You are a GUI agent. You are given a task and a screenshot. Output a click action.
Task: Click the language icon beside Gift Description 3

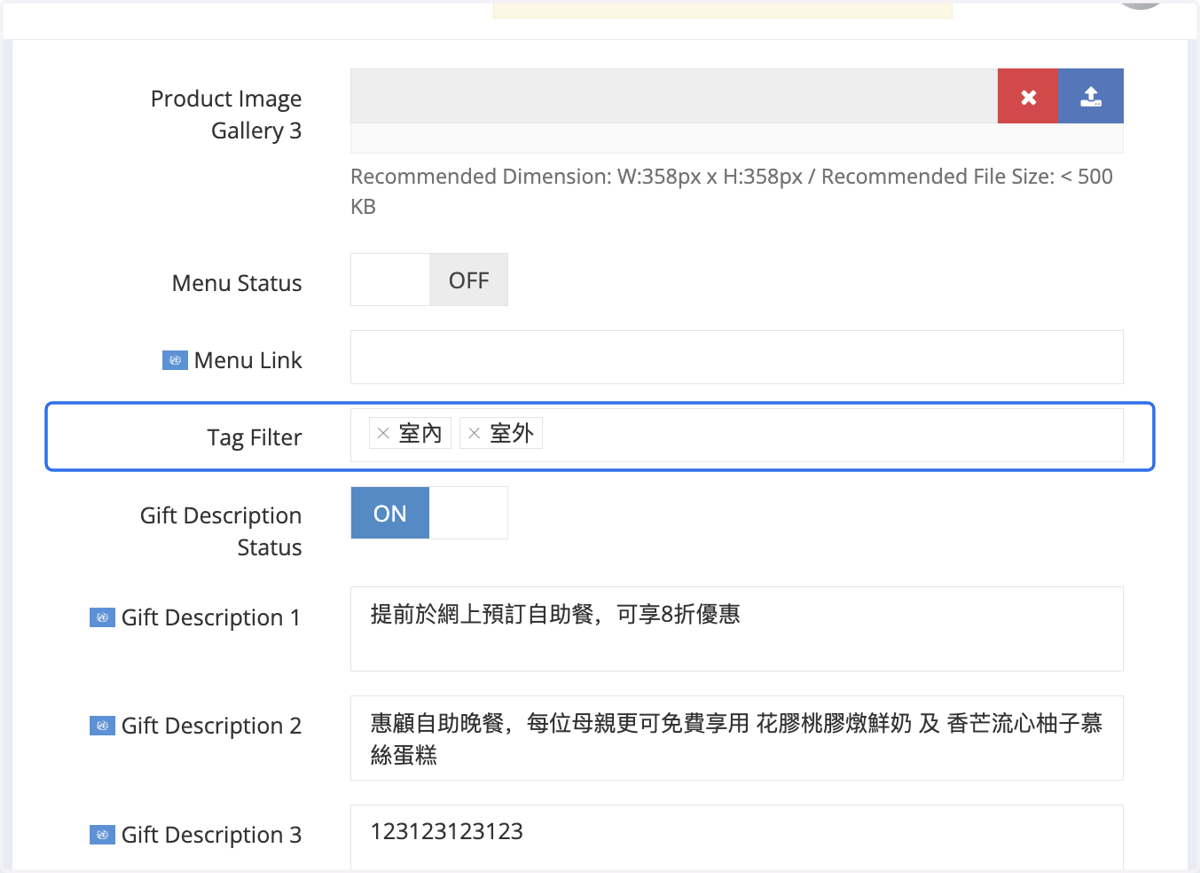tap(102, 835)
